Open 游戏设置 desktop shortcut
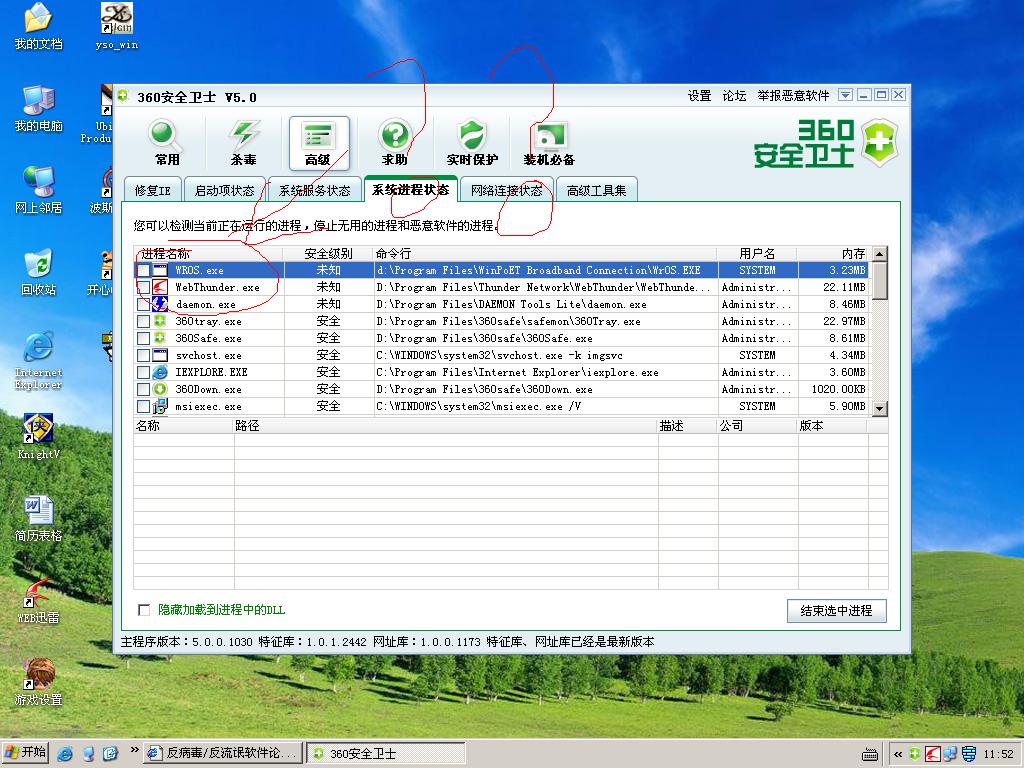The height and width of the screenshot is (768, 1024). (x=39, y=682)
